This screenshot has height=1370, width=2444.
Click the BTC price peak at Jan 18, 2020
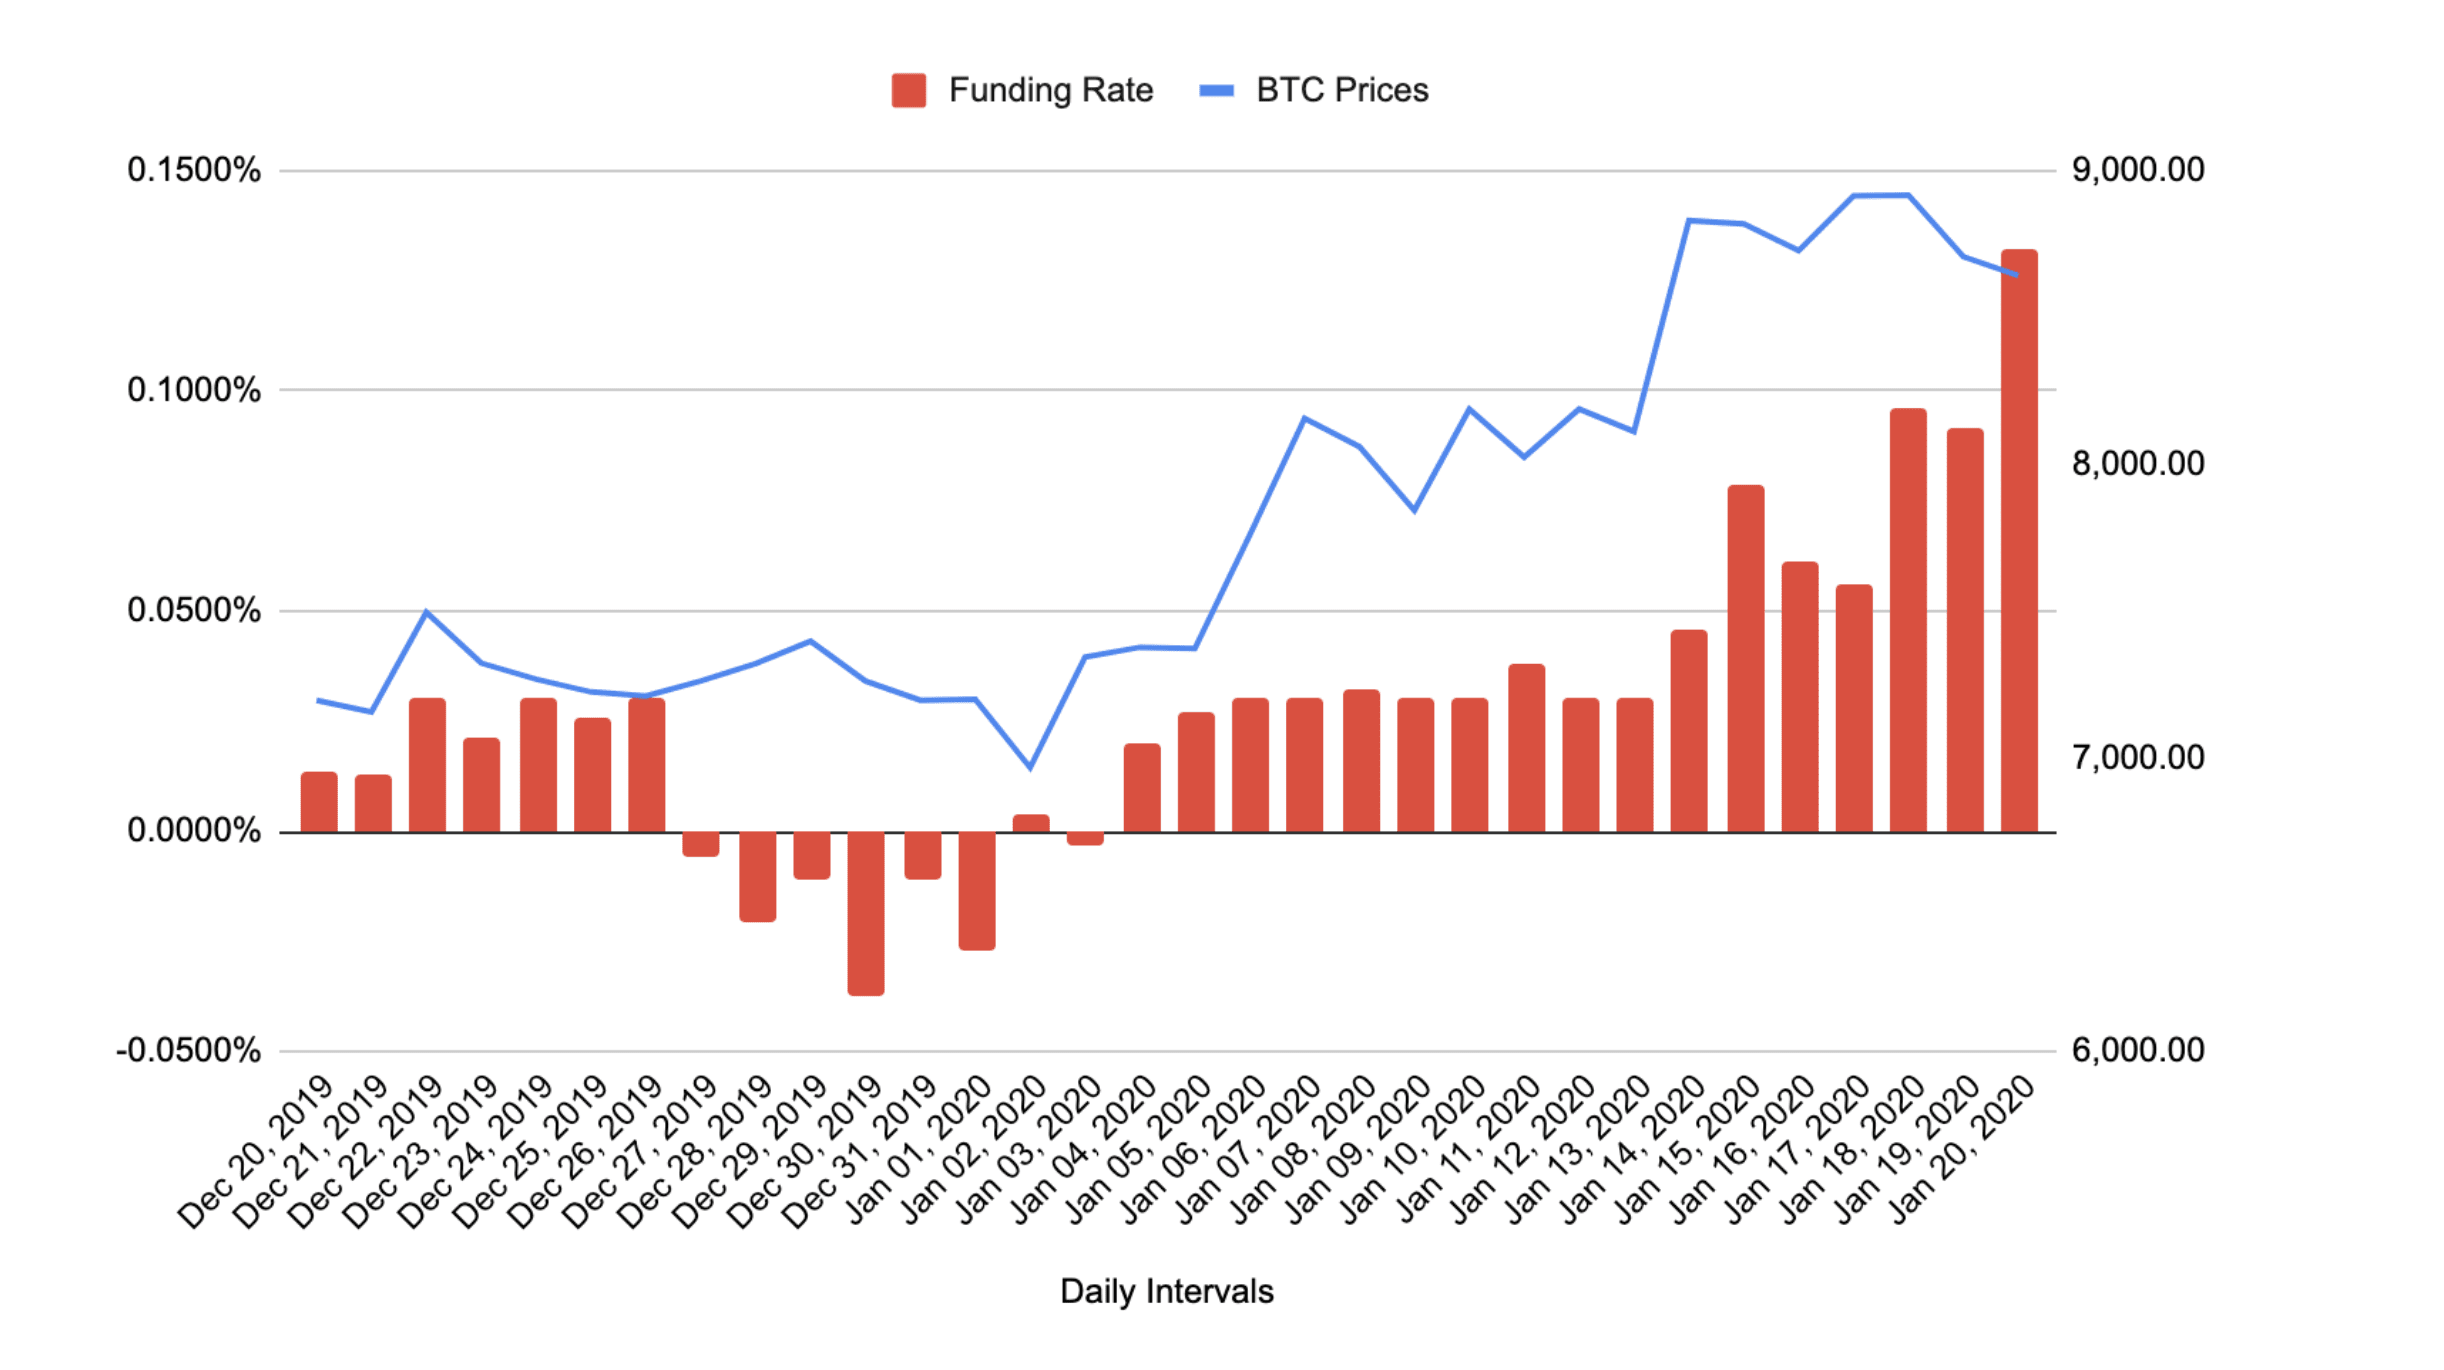[x=1908, y=195]
